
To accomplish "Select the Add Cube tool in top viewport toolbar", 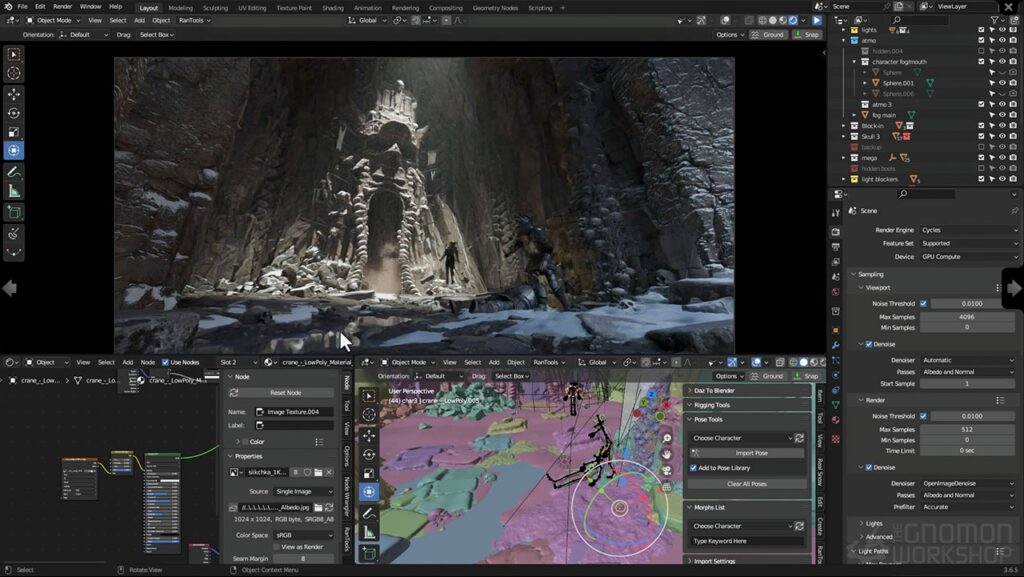I will click(x=14, y=211).
